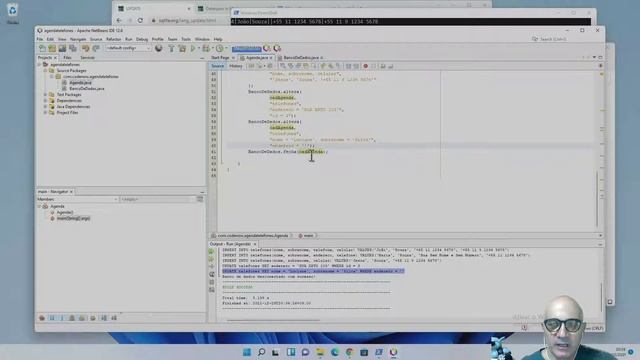Open File Explorer from the taskbar

tap(320, 352)
